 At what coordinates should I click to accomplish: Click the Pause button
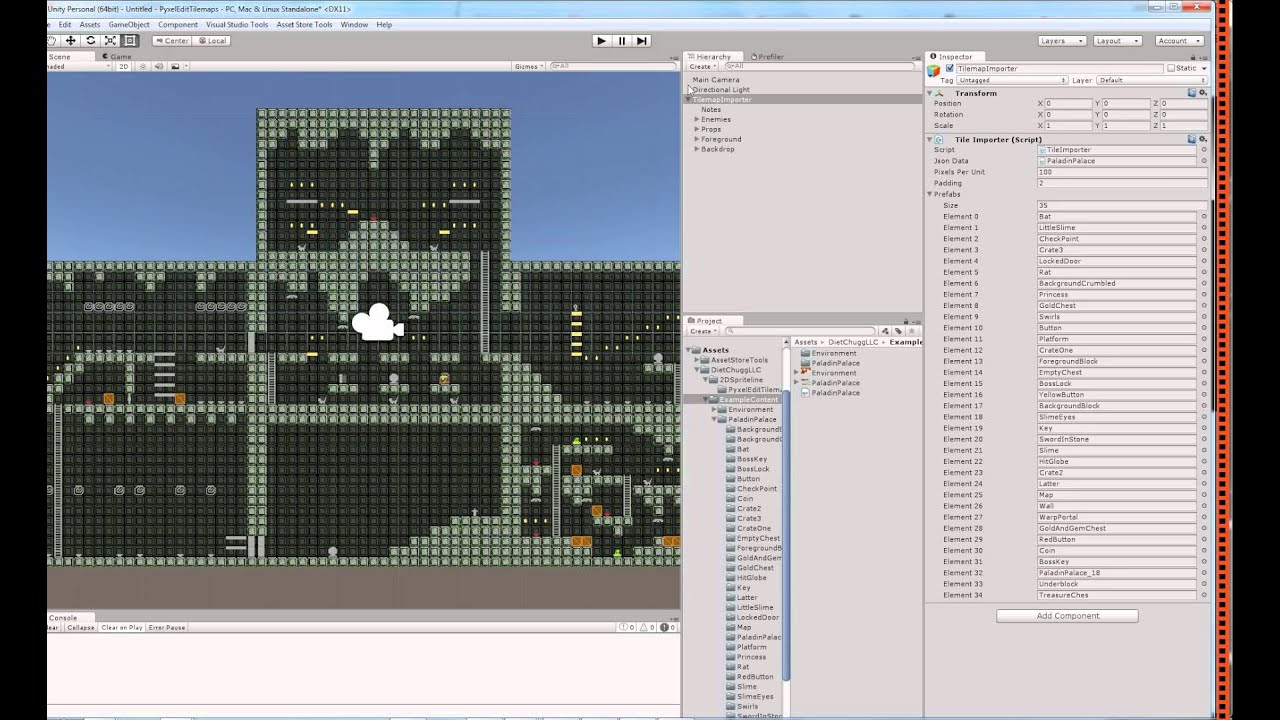tap(621, 41)
